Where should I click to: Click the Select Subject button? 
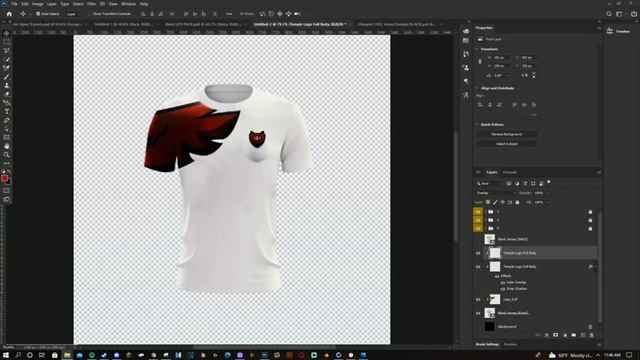(507, 144)
